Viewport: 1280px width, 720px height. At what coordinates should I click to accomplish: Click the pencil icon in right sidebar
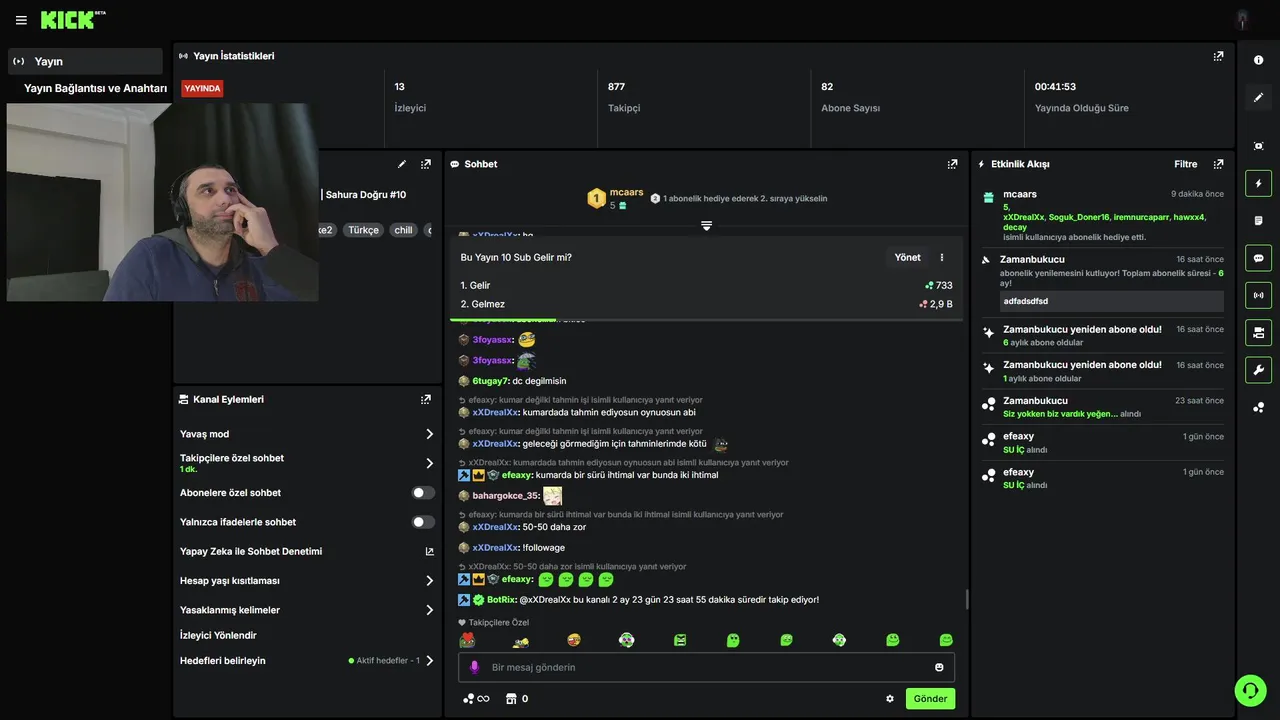point(1258,97)
